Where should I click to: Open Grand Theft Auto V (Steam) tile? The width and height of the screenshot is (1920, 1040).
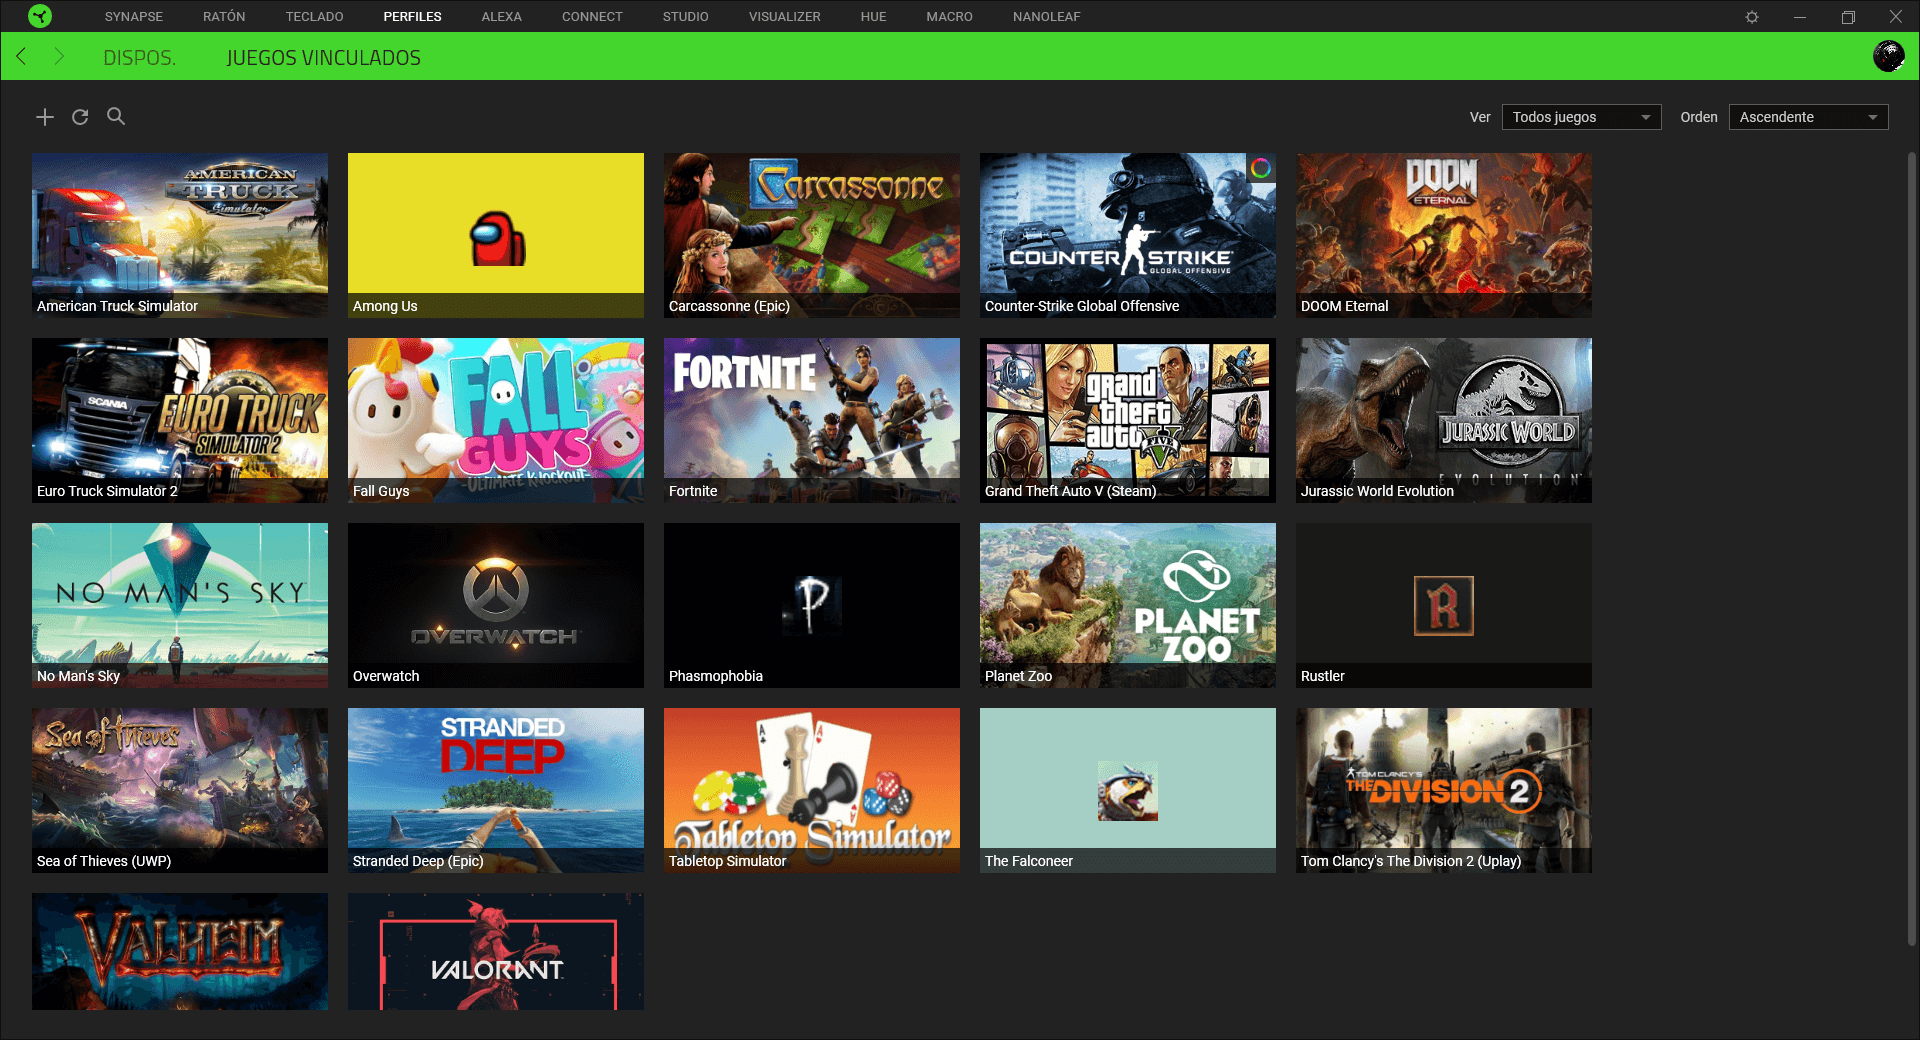tap(1128, 420)
